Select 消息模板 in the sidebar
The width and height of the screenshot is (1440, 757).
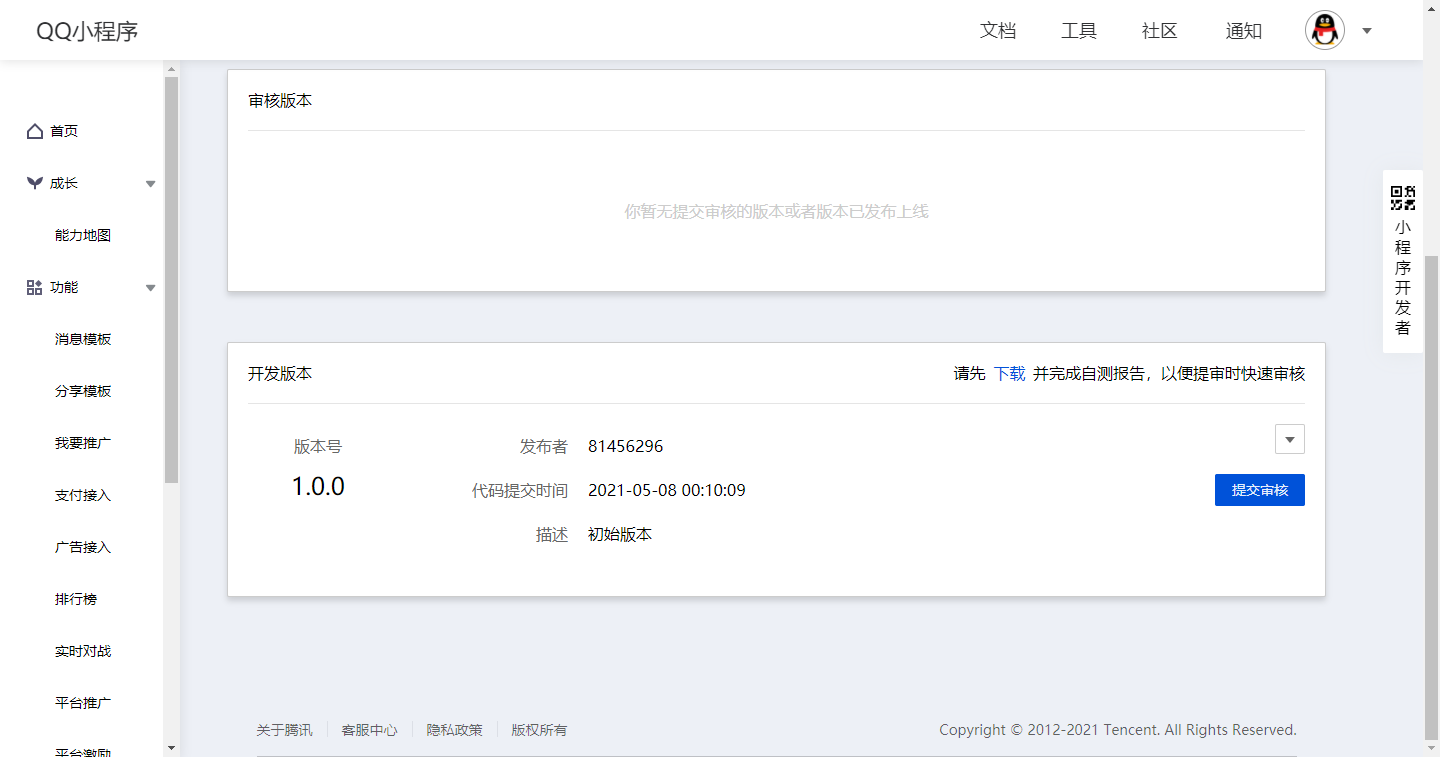[x=83, y=339]
